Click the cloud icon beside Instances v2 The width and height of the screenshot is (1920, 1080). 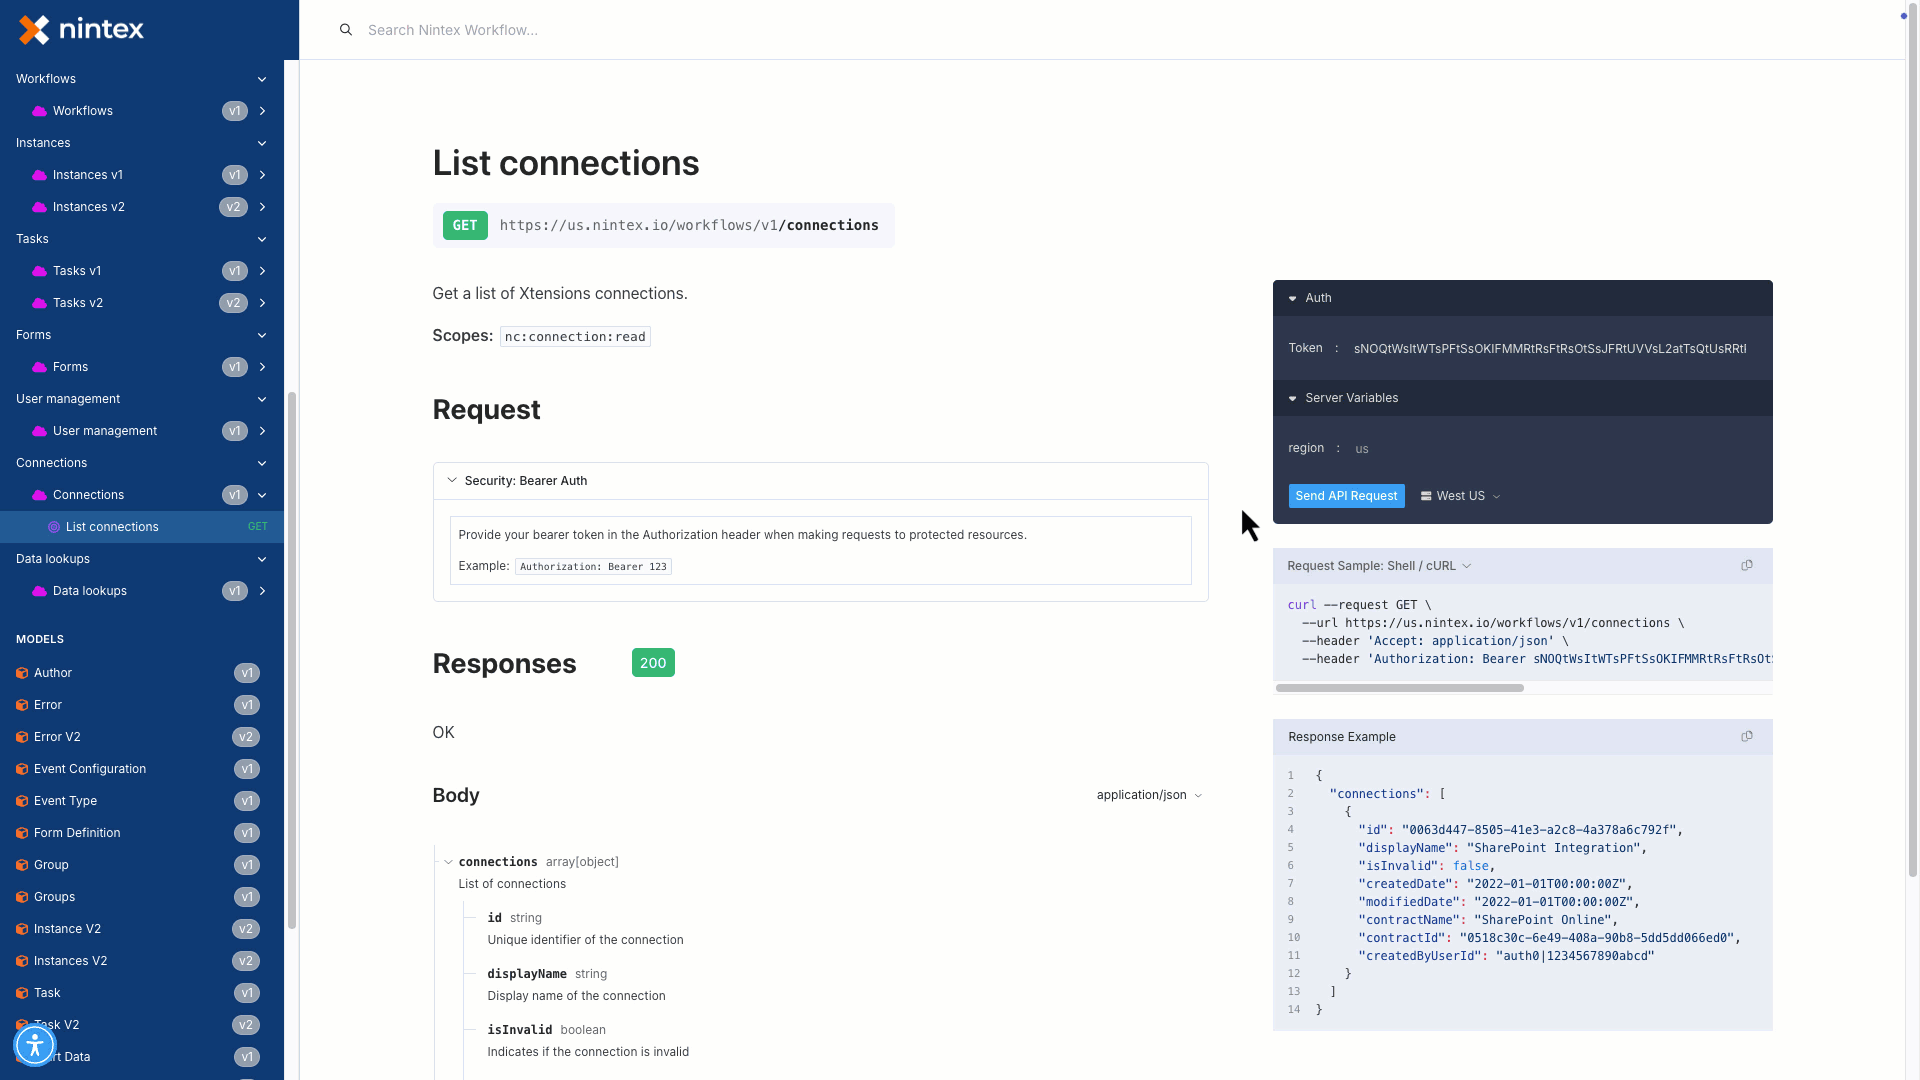39,207
